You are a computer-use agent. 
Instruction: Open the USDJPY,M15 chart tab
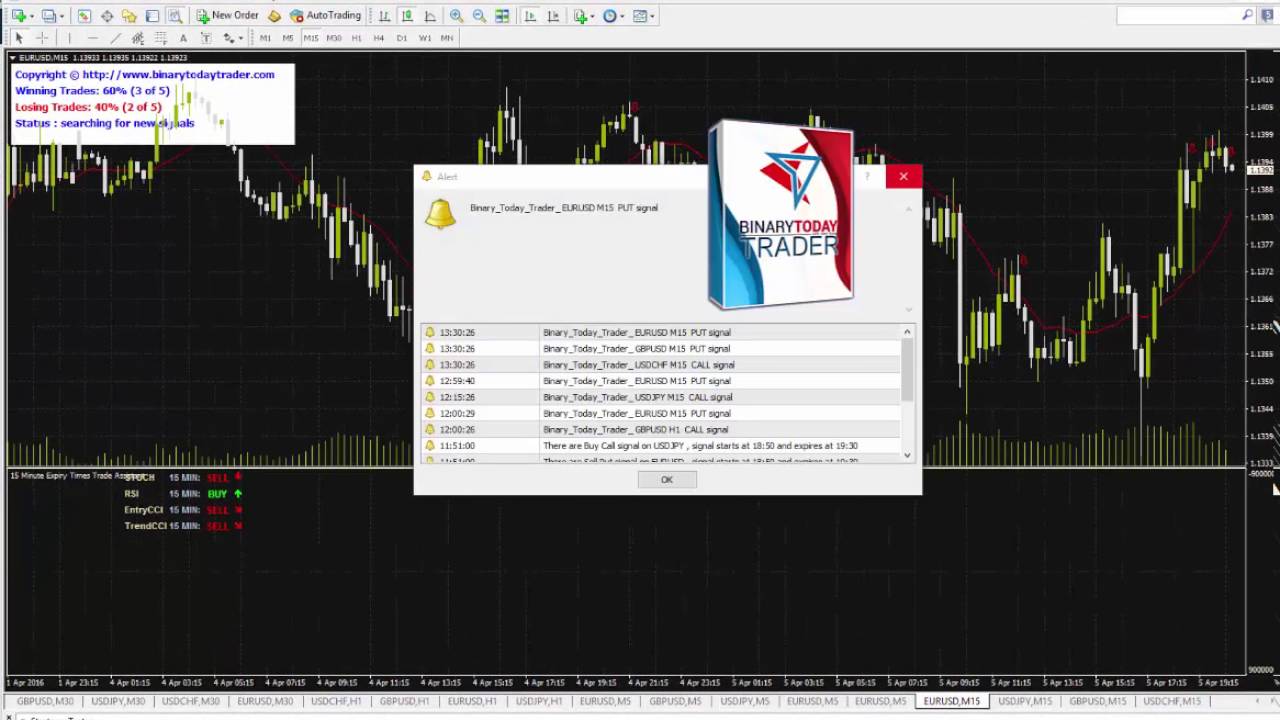(1025, 701)
